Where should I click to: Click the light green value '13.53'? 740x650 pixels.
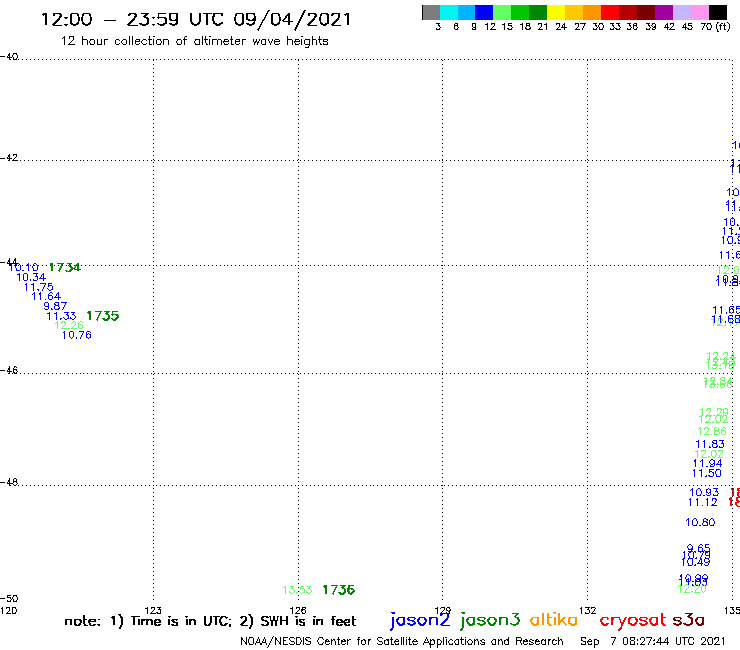(x=297, y=590)
